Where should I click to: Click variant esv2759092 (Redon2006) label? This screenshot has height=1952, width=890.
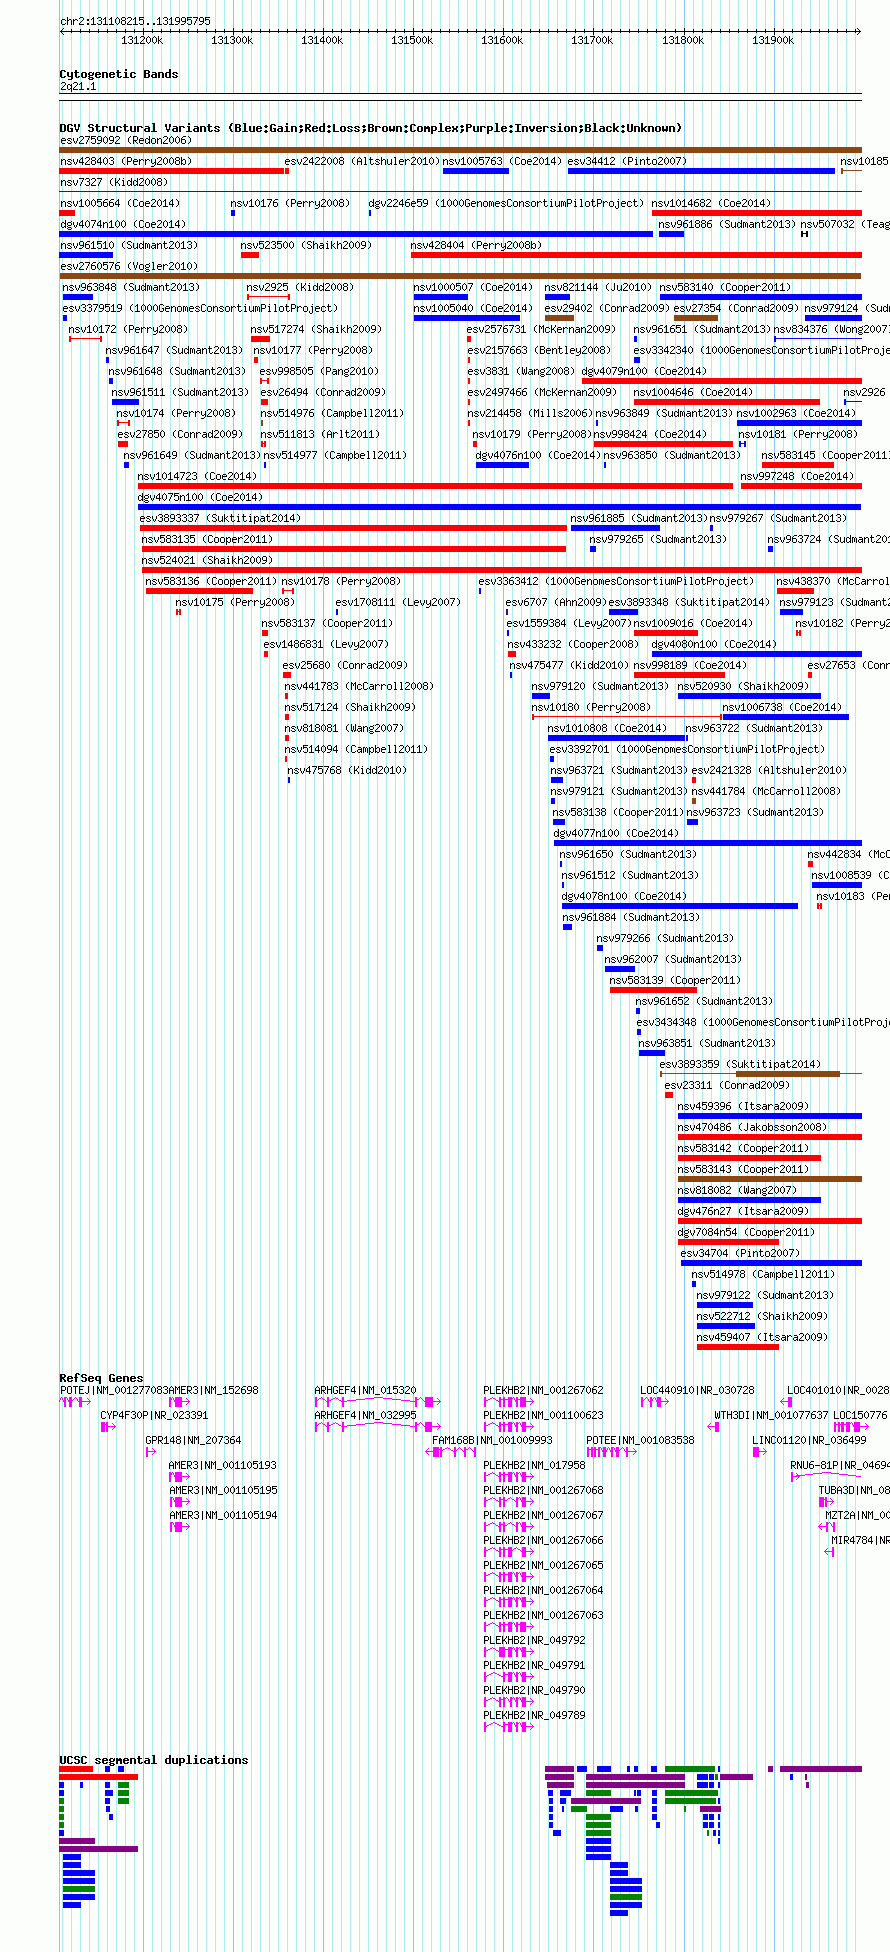pos(125,140)
